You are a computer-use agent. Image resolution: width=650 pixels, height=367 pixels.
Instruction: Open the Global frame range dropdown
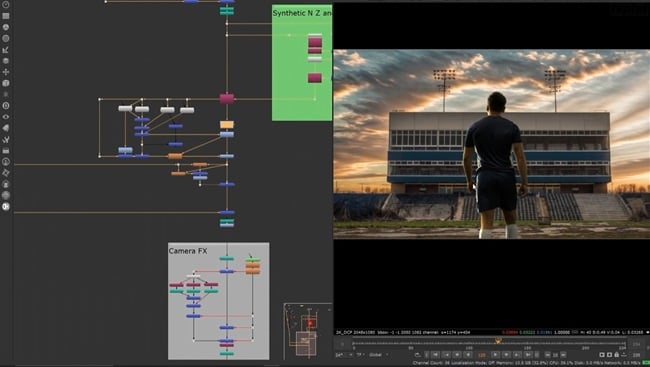[380, 355]
